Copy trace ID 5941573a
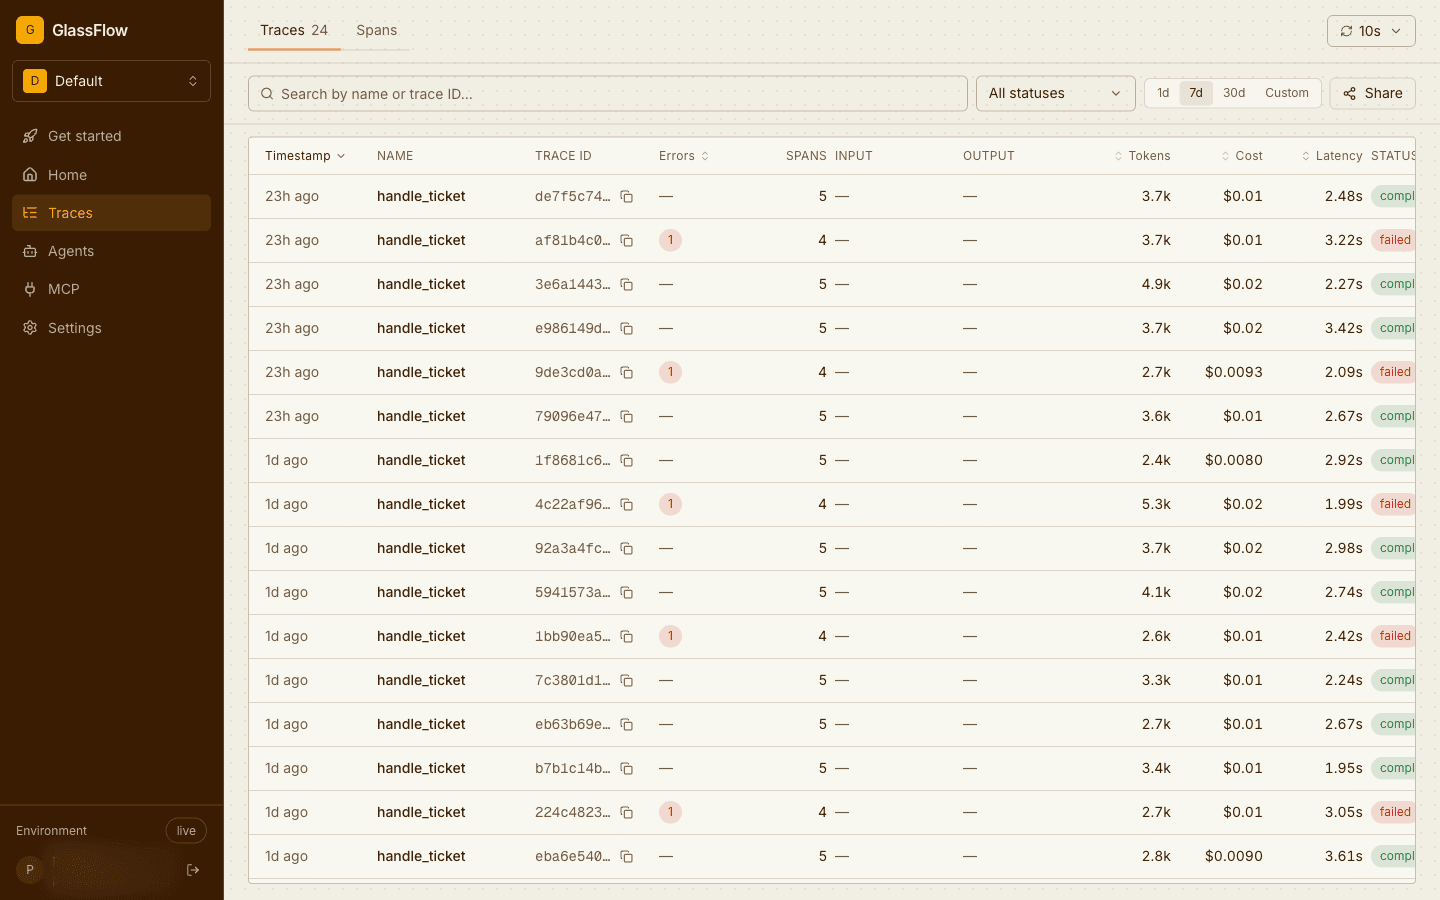The width and height of the screenshot is (1440, 900). (x=627, y=593)
